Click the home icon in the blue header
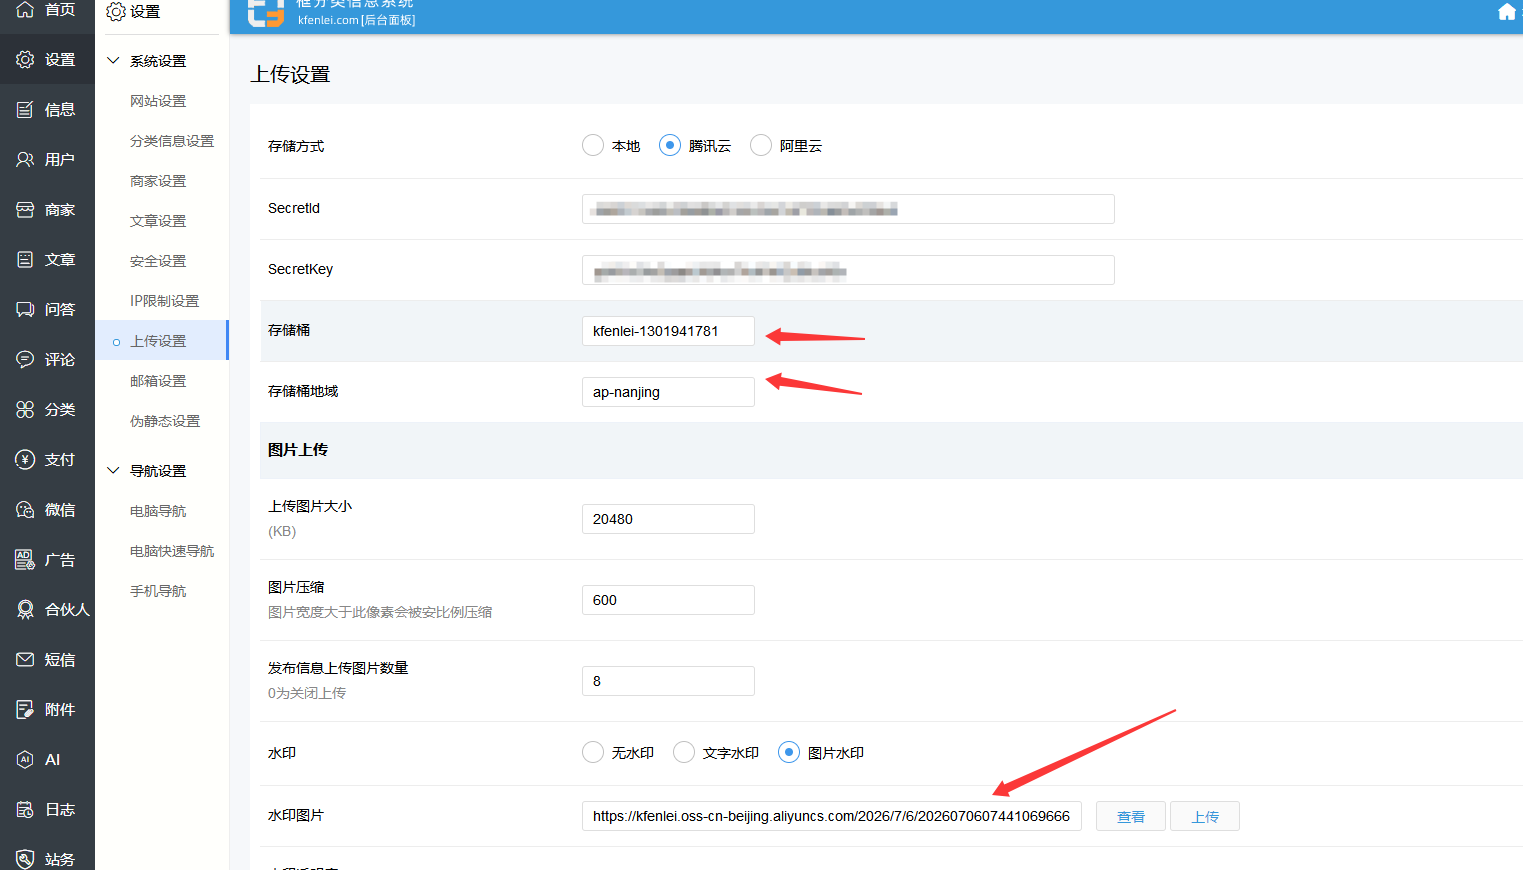 (1507, 12)
